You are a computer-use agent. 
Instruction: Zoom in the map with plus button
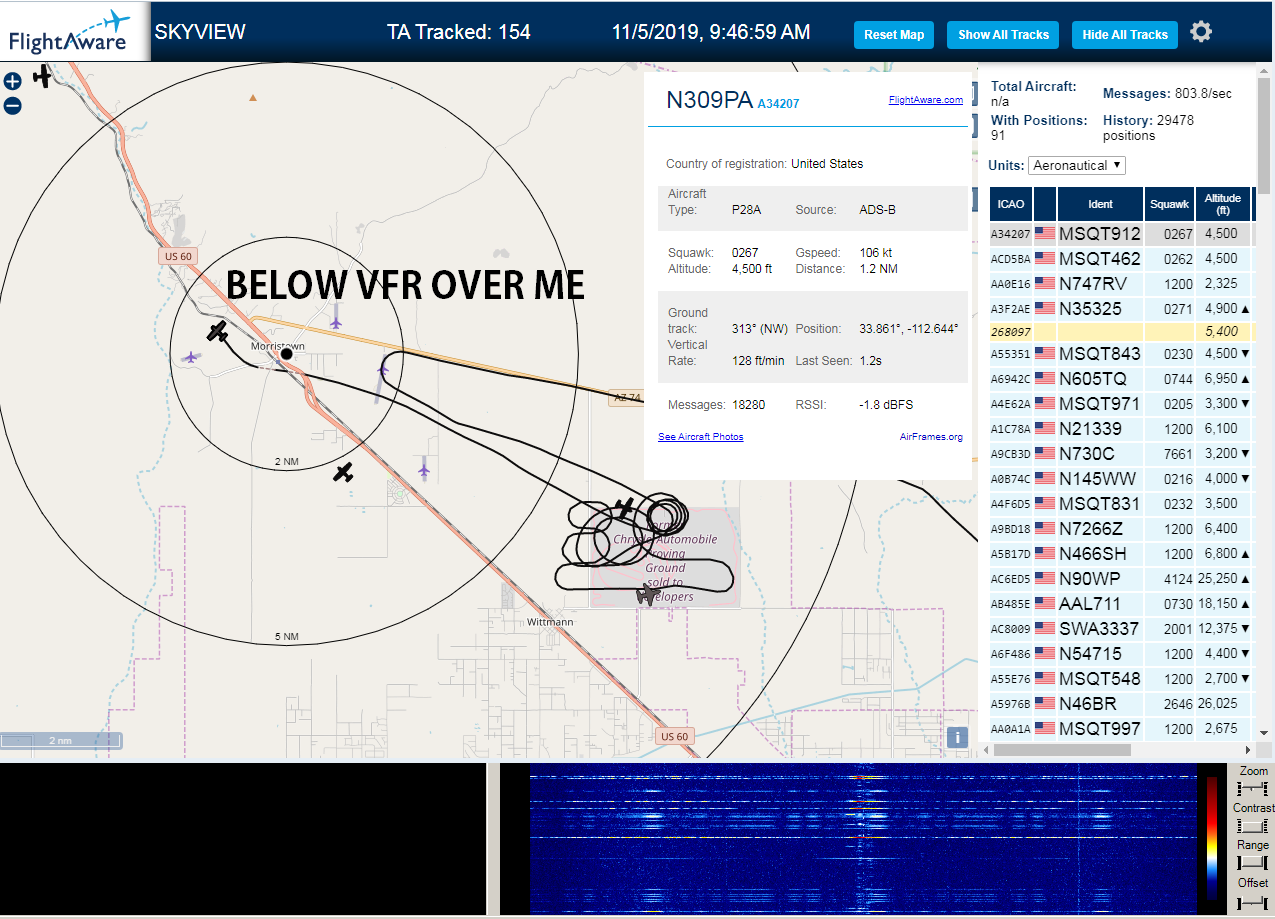(12, 81)
